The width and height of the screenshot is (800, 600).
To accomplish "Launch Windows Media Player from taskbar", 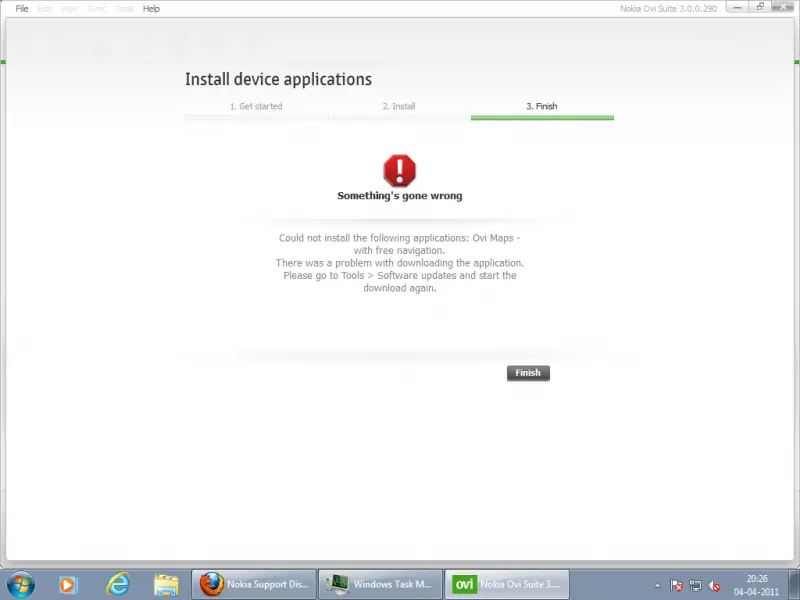I will pyautogui.click(x=68, y=585).
